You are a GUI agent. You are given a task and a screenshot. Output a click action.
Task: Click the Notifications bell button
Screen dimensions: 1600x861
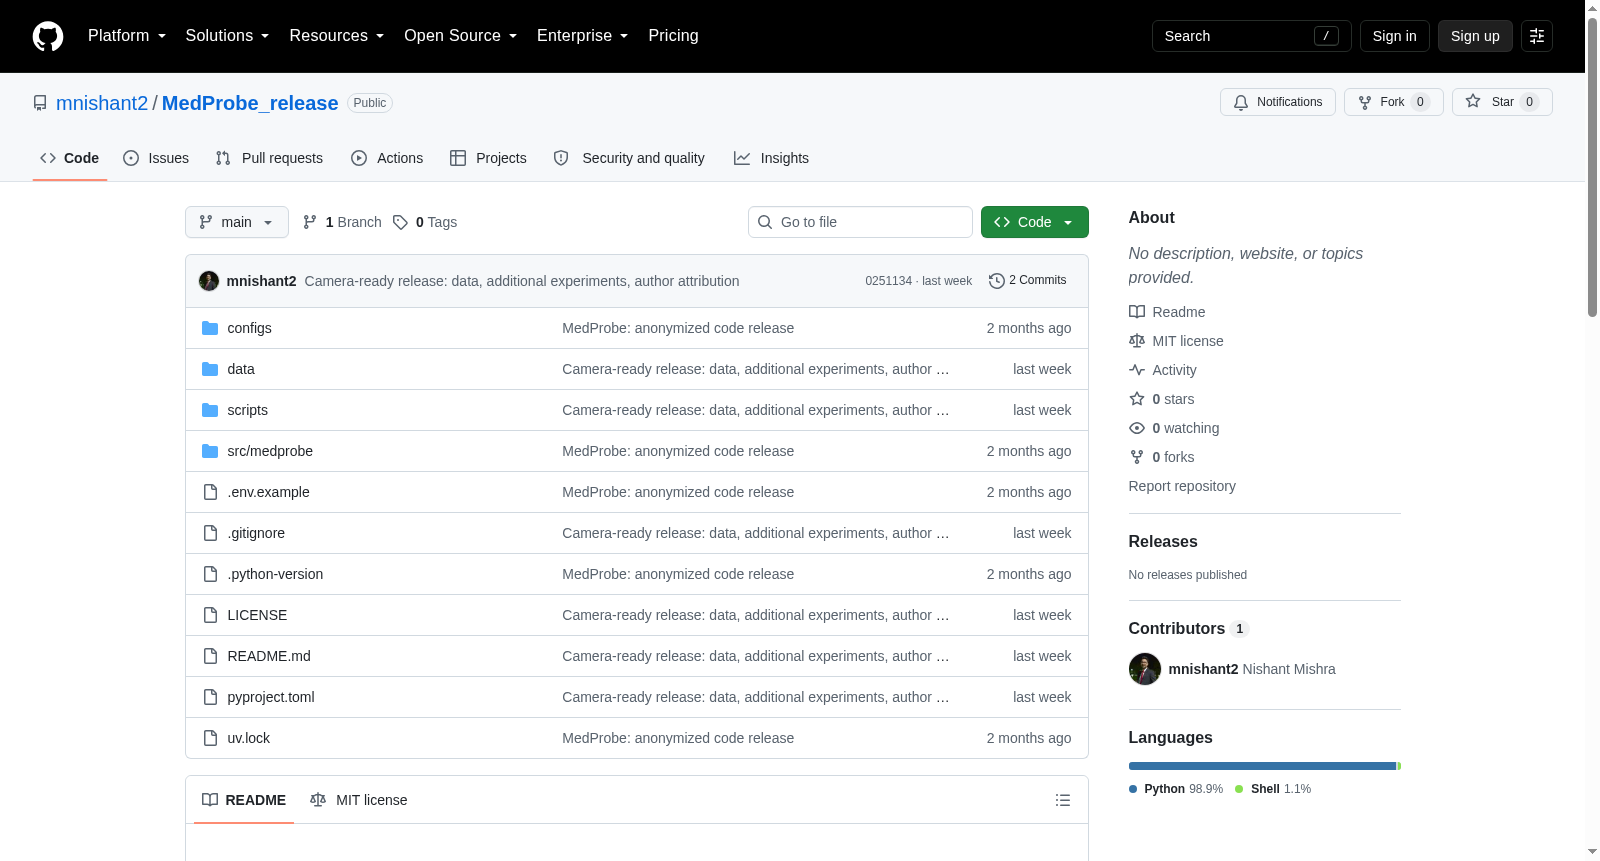pos(1278,102)
